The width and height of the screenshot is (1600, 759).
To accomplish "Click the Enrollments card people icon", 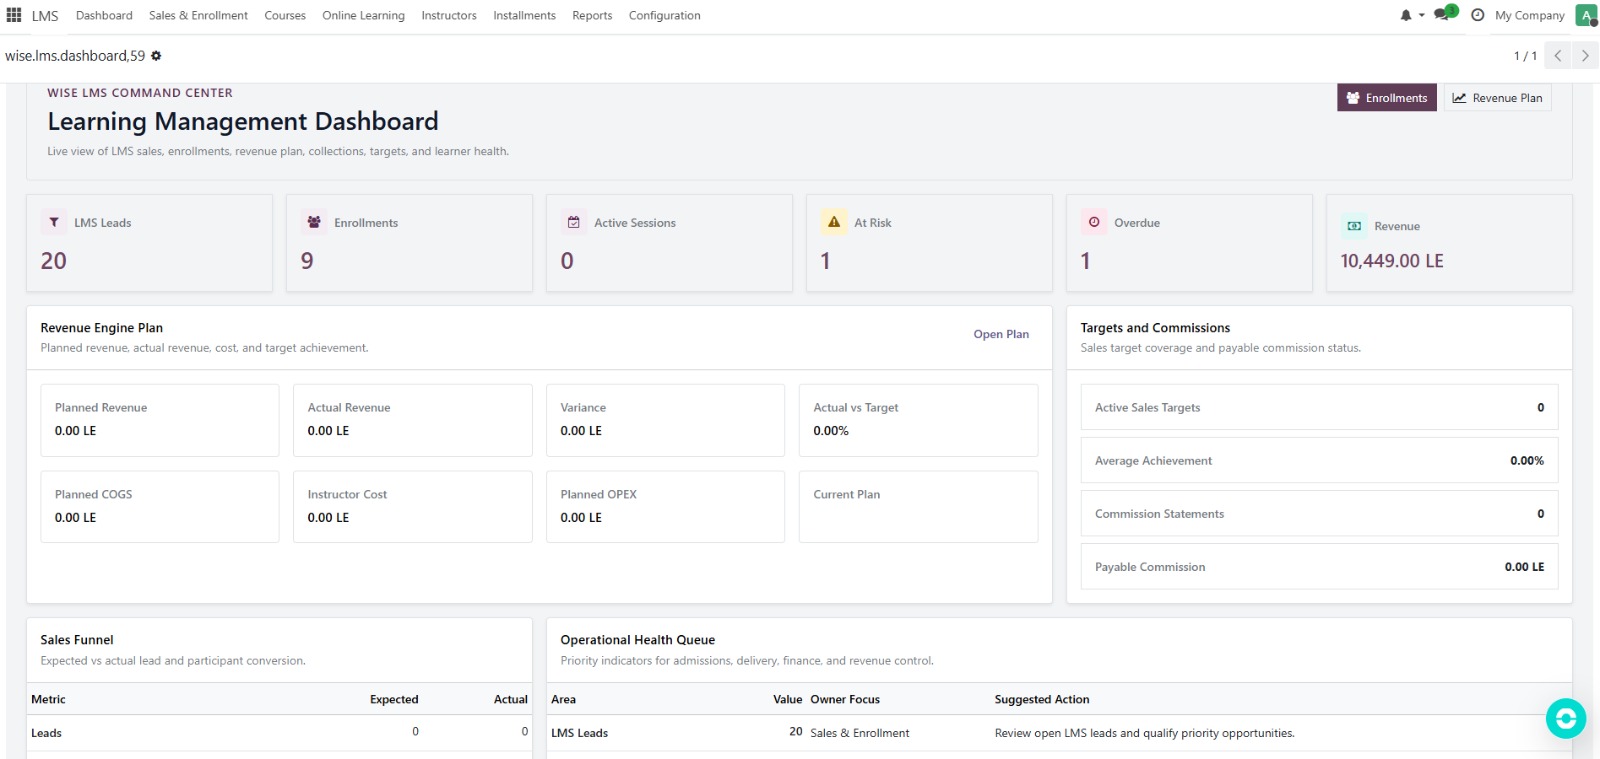I will [x=314, y=222].
